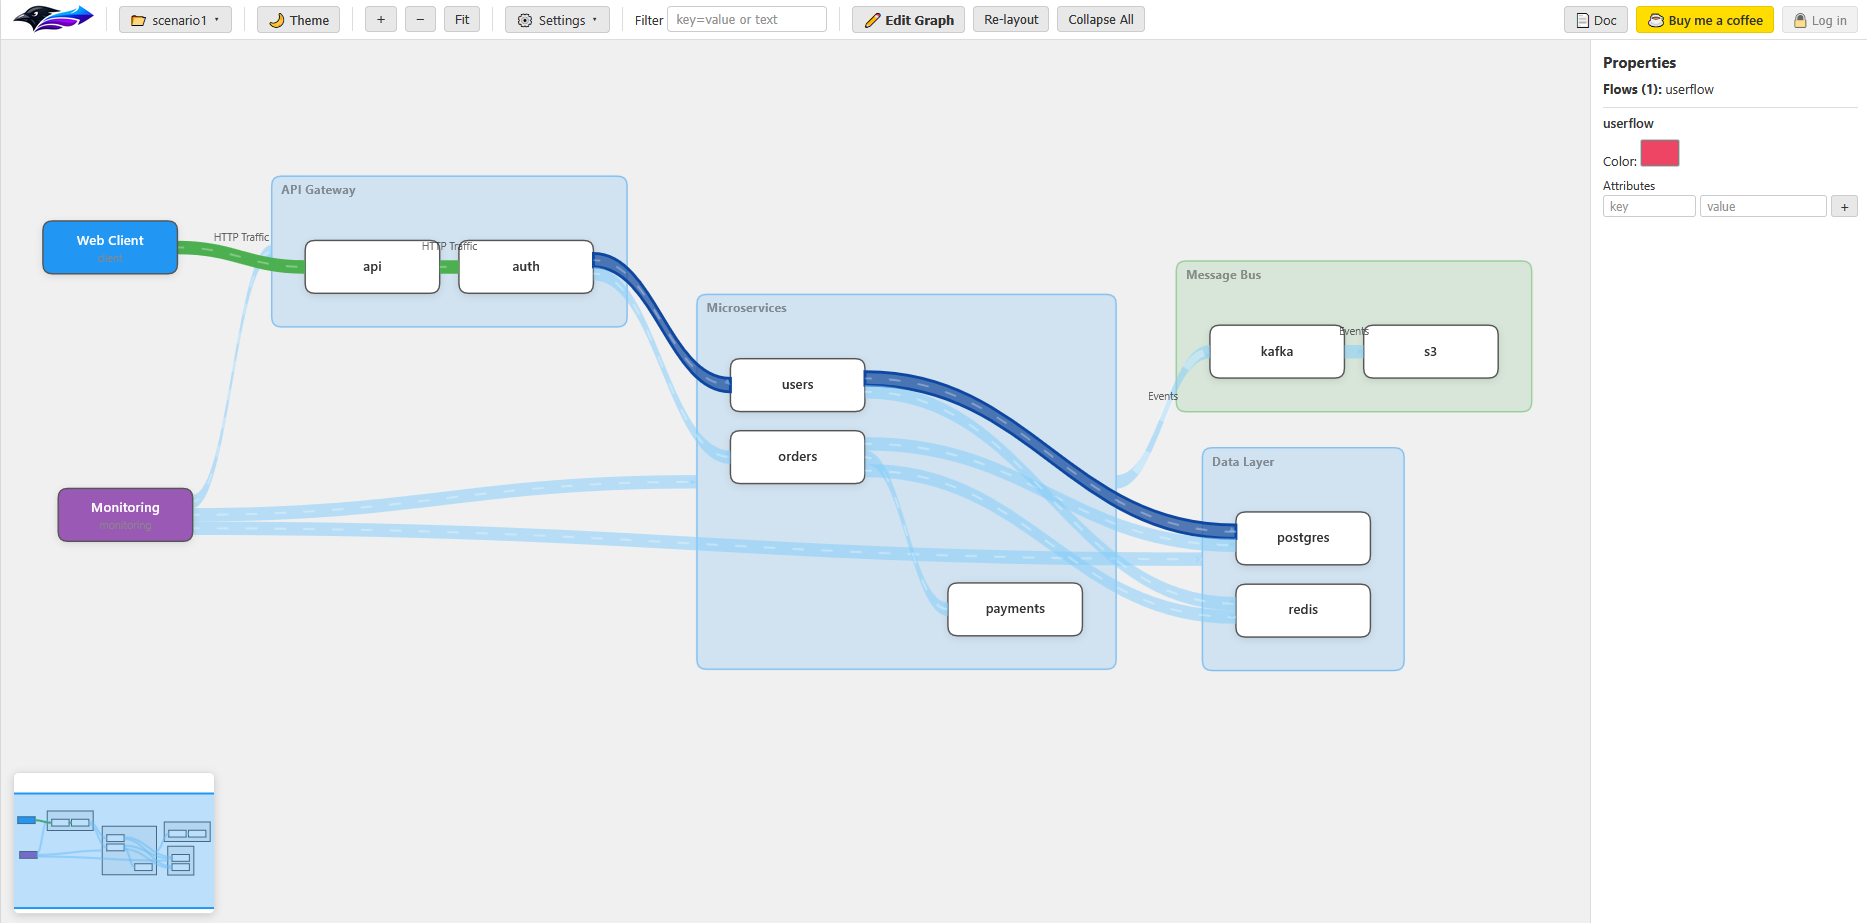Screen dimensions: 1867x923
Task: Select the postgres node
Action: click(1303, 538)
